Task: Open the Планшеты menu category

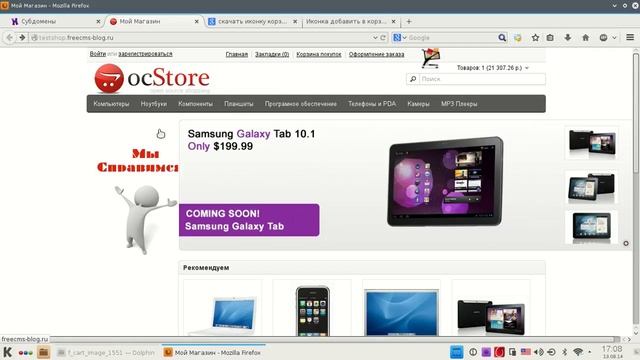Action: pyautogui.click(x=238, y=104)
